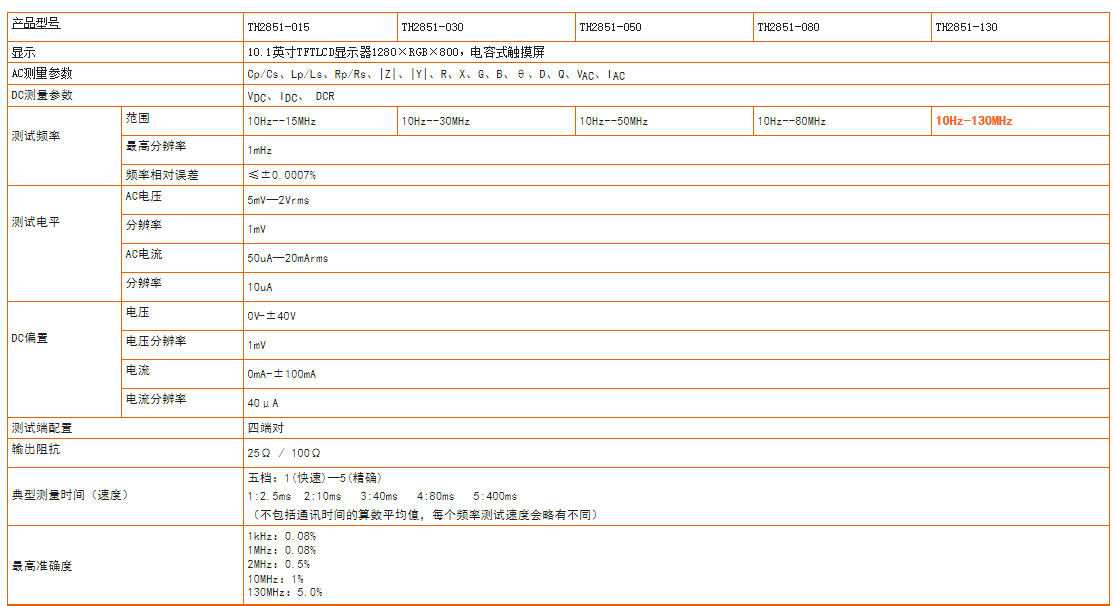The width and height of the screenshot is (1115, 606).
Task: Click the highlighted 10Hz-130MHz orange text
Action: [974, 121]
